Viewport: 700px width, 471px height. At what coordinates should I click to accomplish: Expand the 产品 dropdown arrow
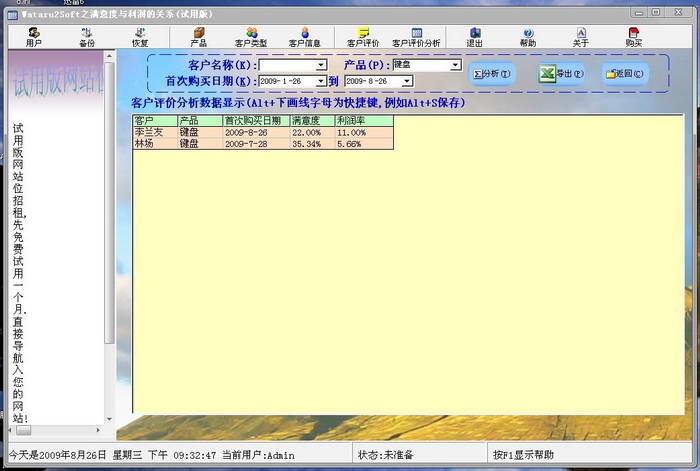(455, 65)
